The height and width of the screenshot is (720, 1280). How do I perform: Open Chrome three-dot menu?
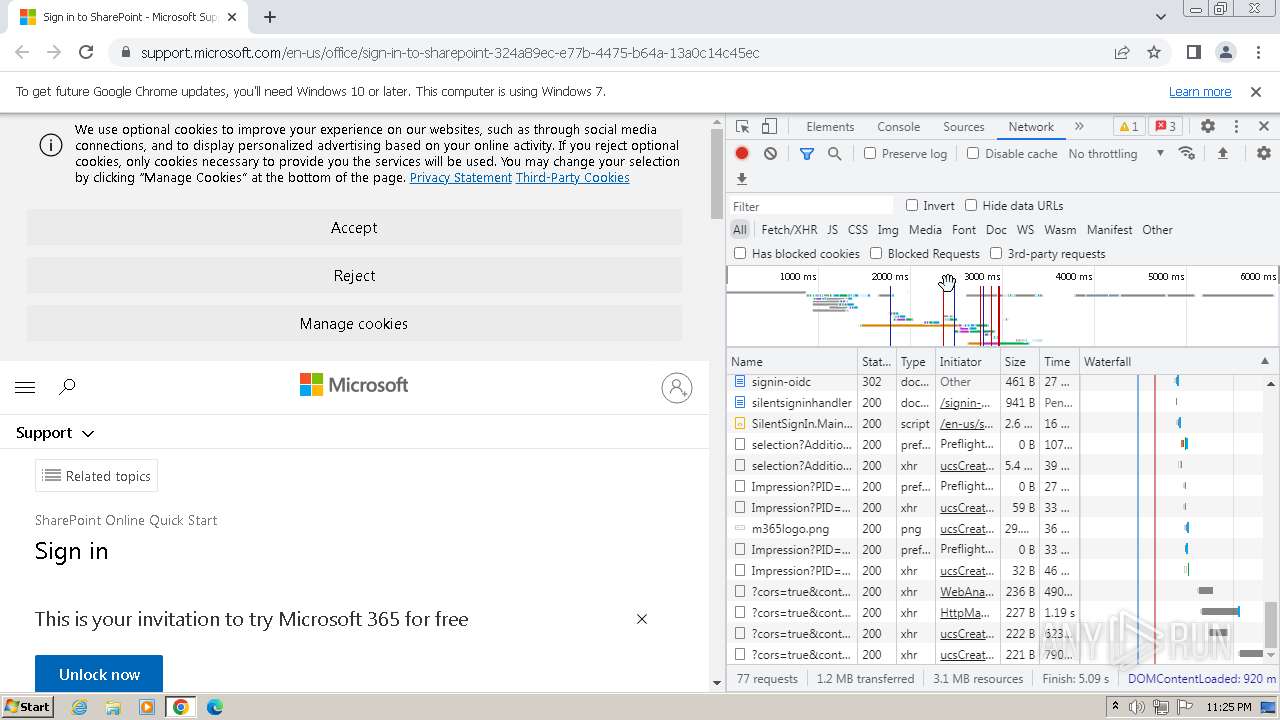pyautogui.click(x=1258, y=52)
